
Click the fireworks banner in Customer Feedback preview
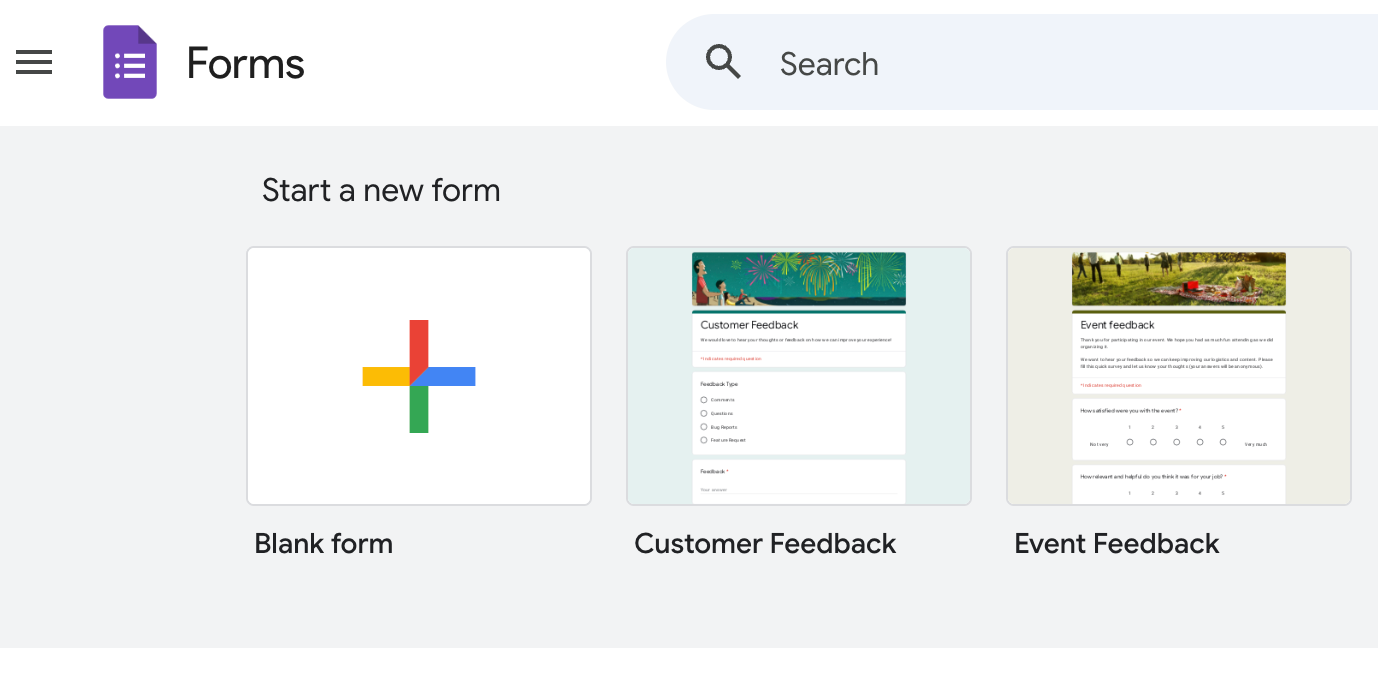pyautogui.click(x=798, y=278)
